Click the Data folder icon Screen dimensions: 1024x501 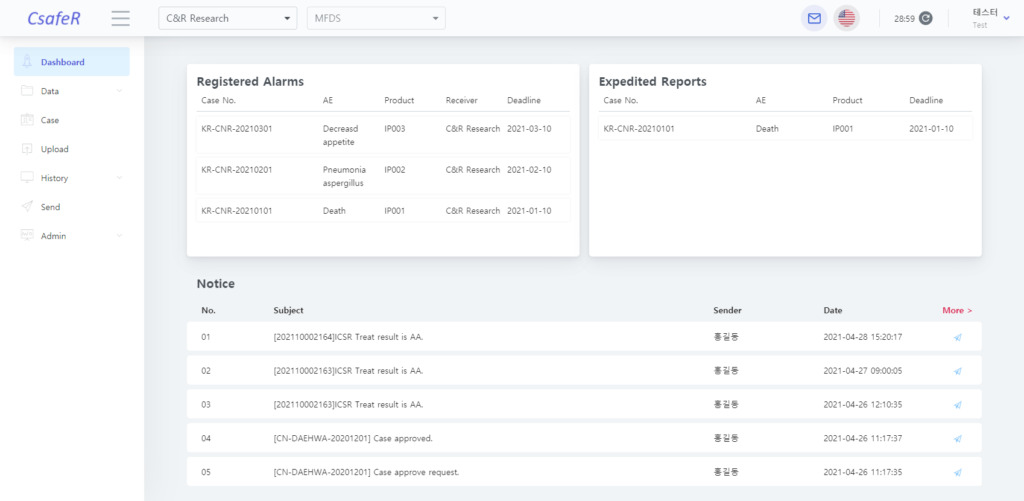(27, 91)
